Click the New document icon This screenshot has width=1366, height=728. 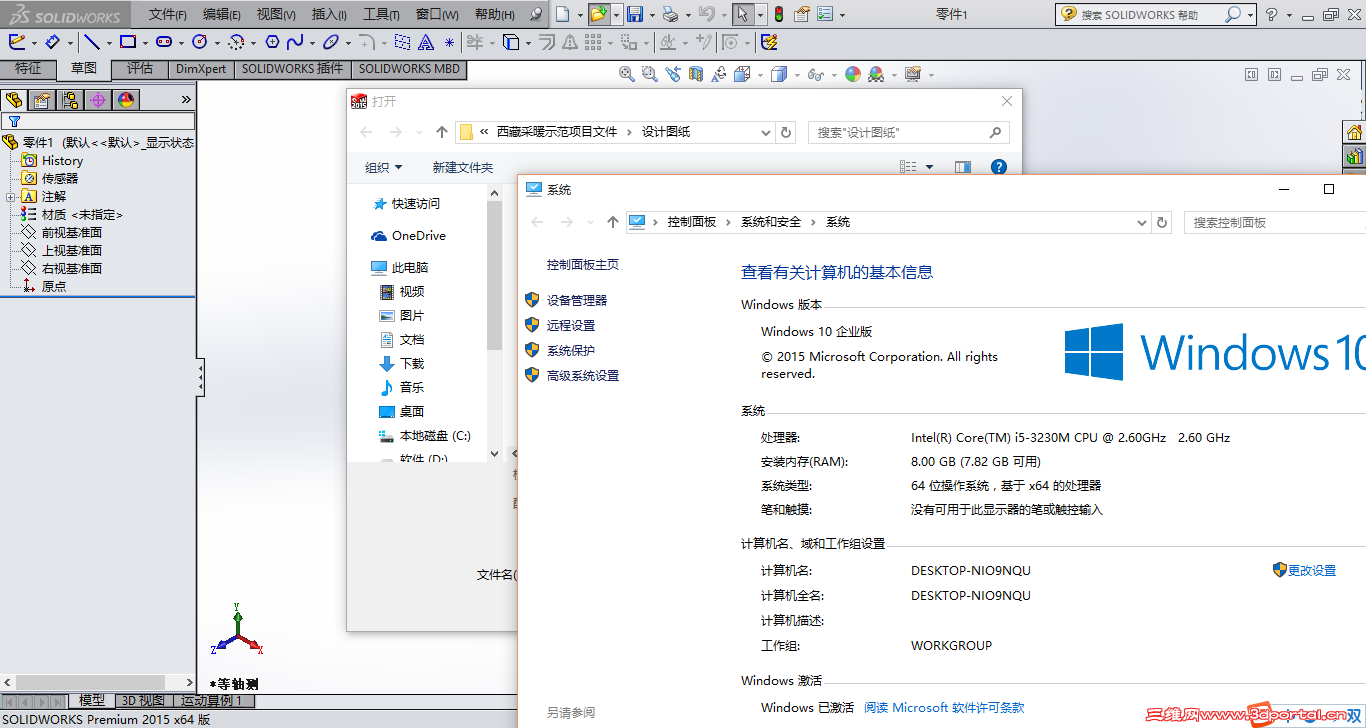(x=563, y=14)
